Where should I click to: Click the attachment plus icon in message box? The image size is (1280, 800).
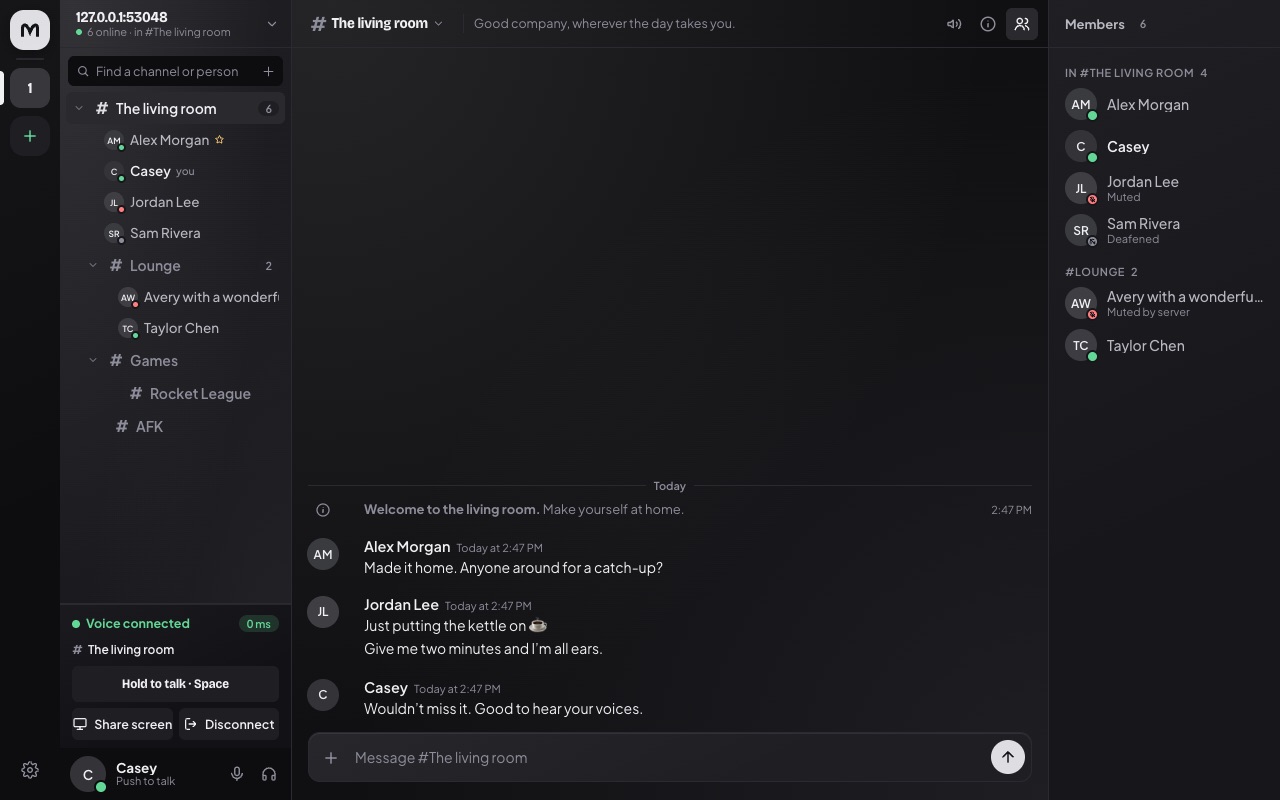[x=331, y=758]
